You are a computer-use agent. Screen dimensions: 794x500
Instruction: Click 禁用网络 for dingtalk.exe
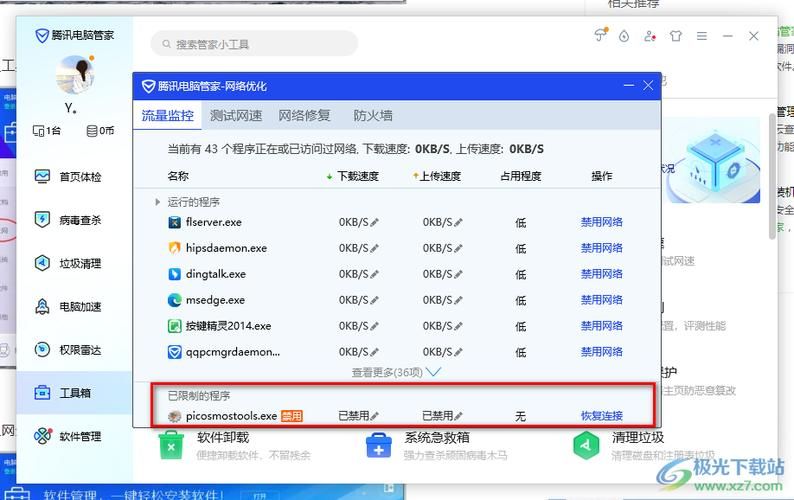coord(602,274)
